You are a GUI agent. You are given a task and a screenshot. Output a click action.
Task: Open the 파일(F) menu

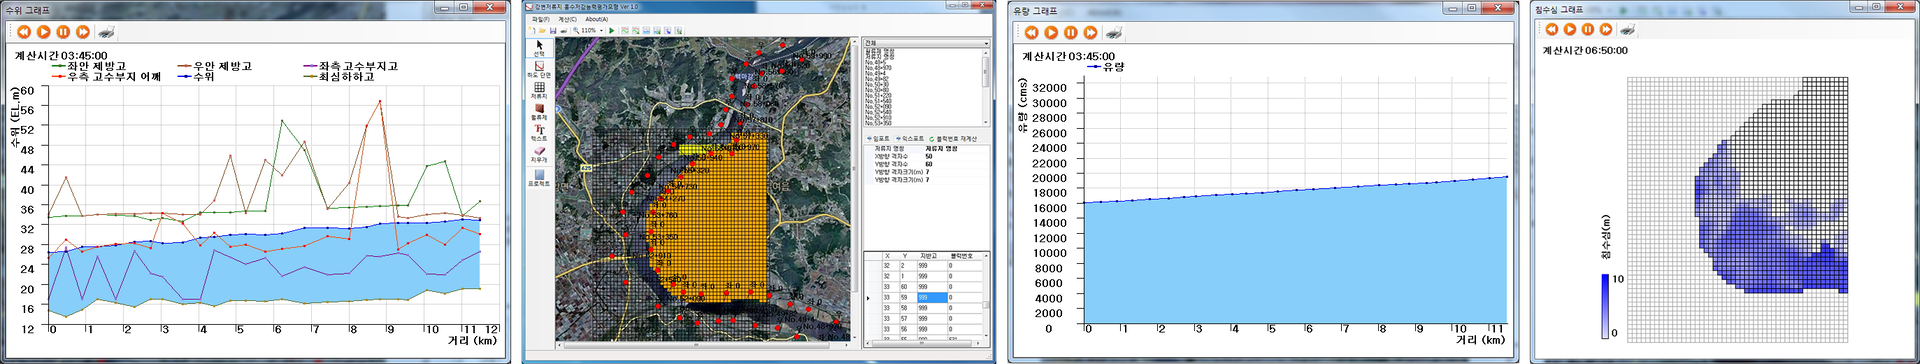(540, 19)
